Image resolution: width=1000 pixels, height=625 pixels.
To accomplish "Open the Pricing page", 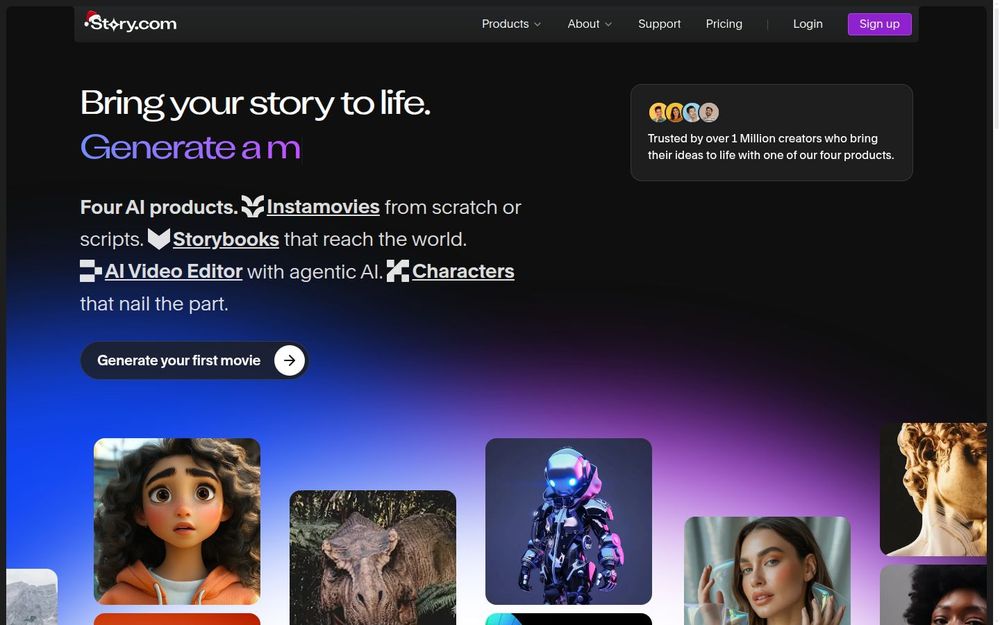I will coord(724,24).
